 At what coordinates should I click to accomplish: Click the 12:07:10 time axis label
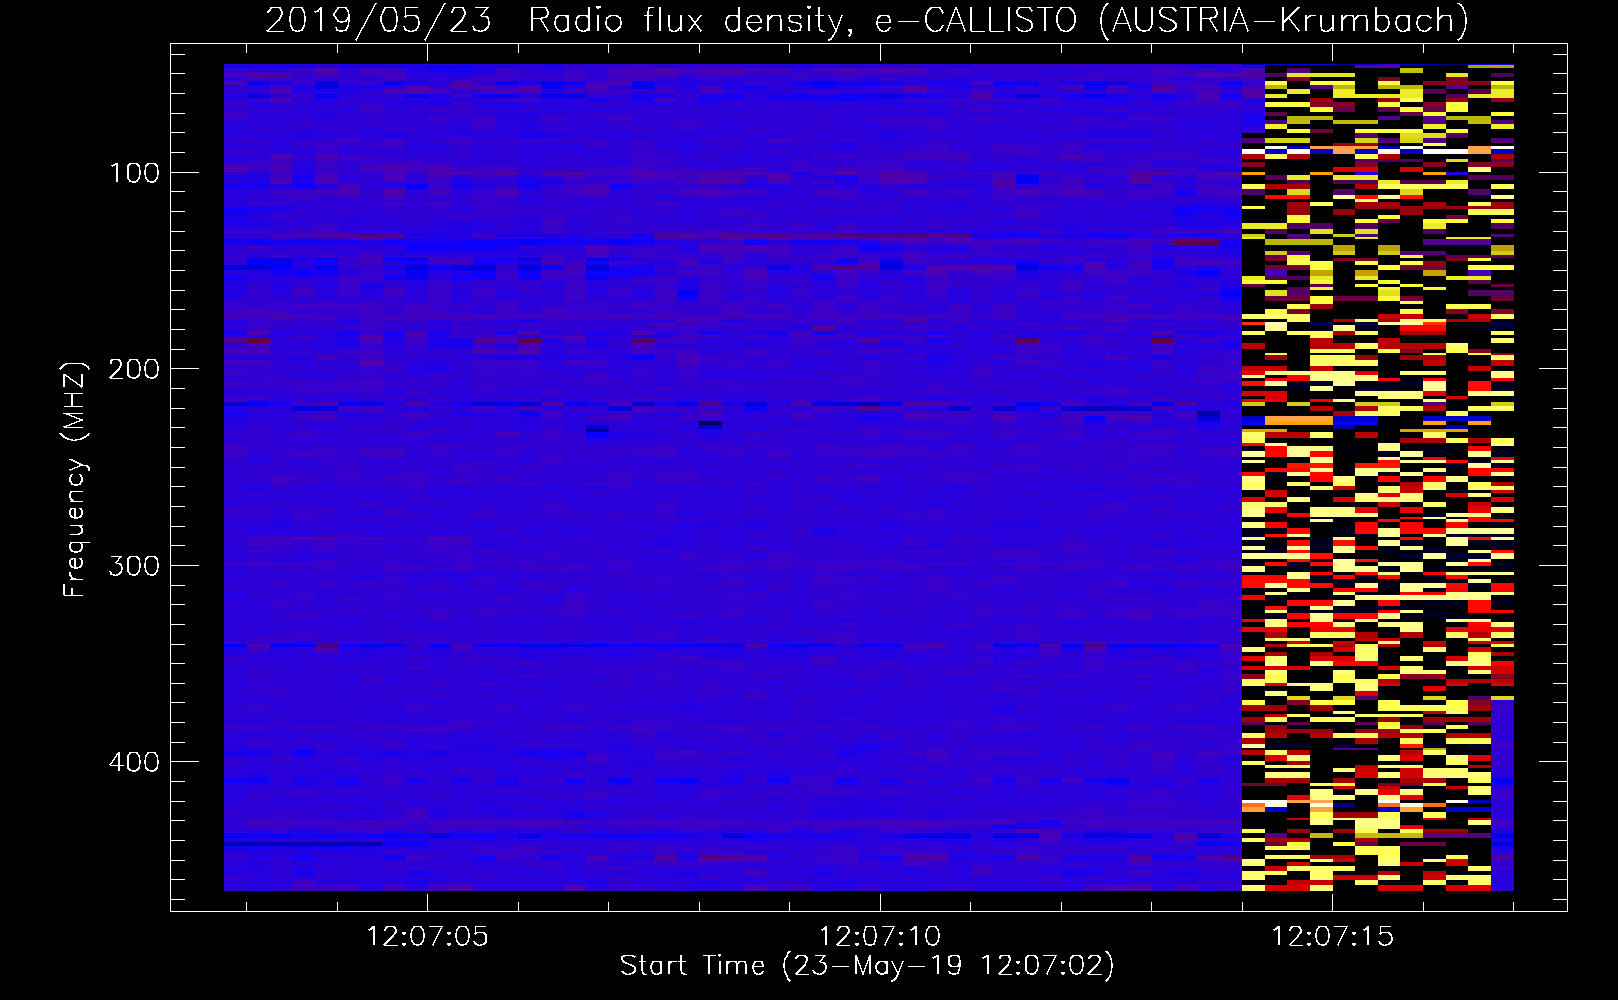(880, 937)
